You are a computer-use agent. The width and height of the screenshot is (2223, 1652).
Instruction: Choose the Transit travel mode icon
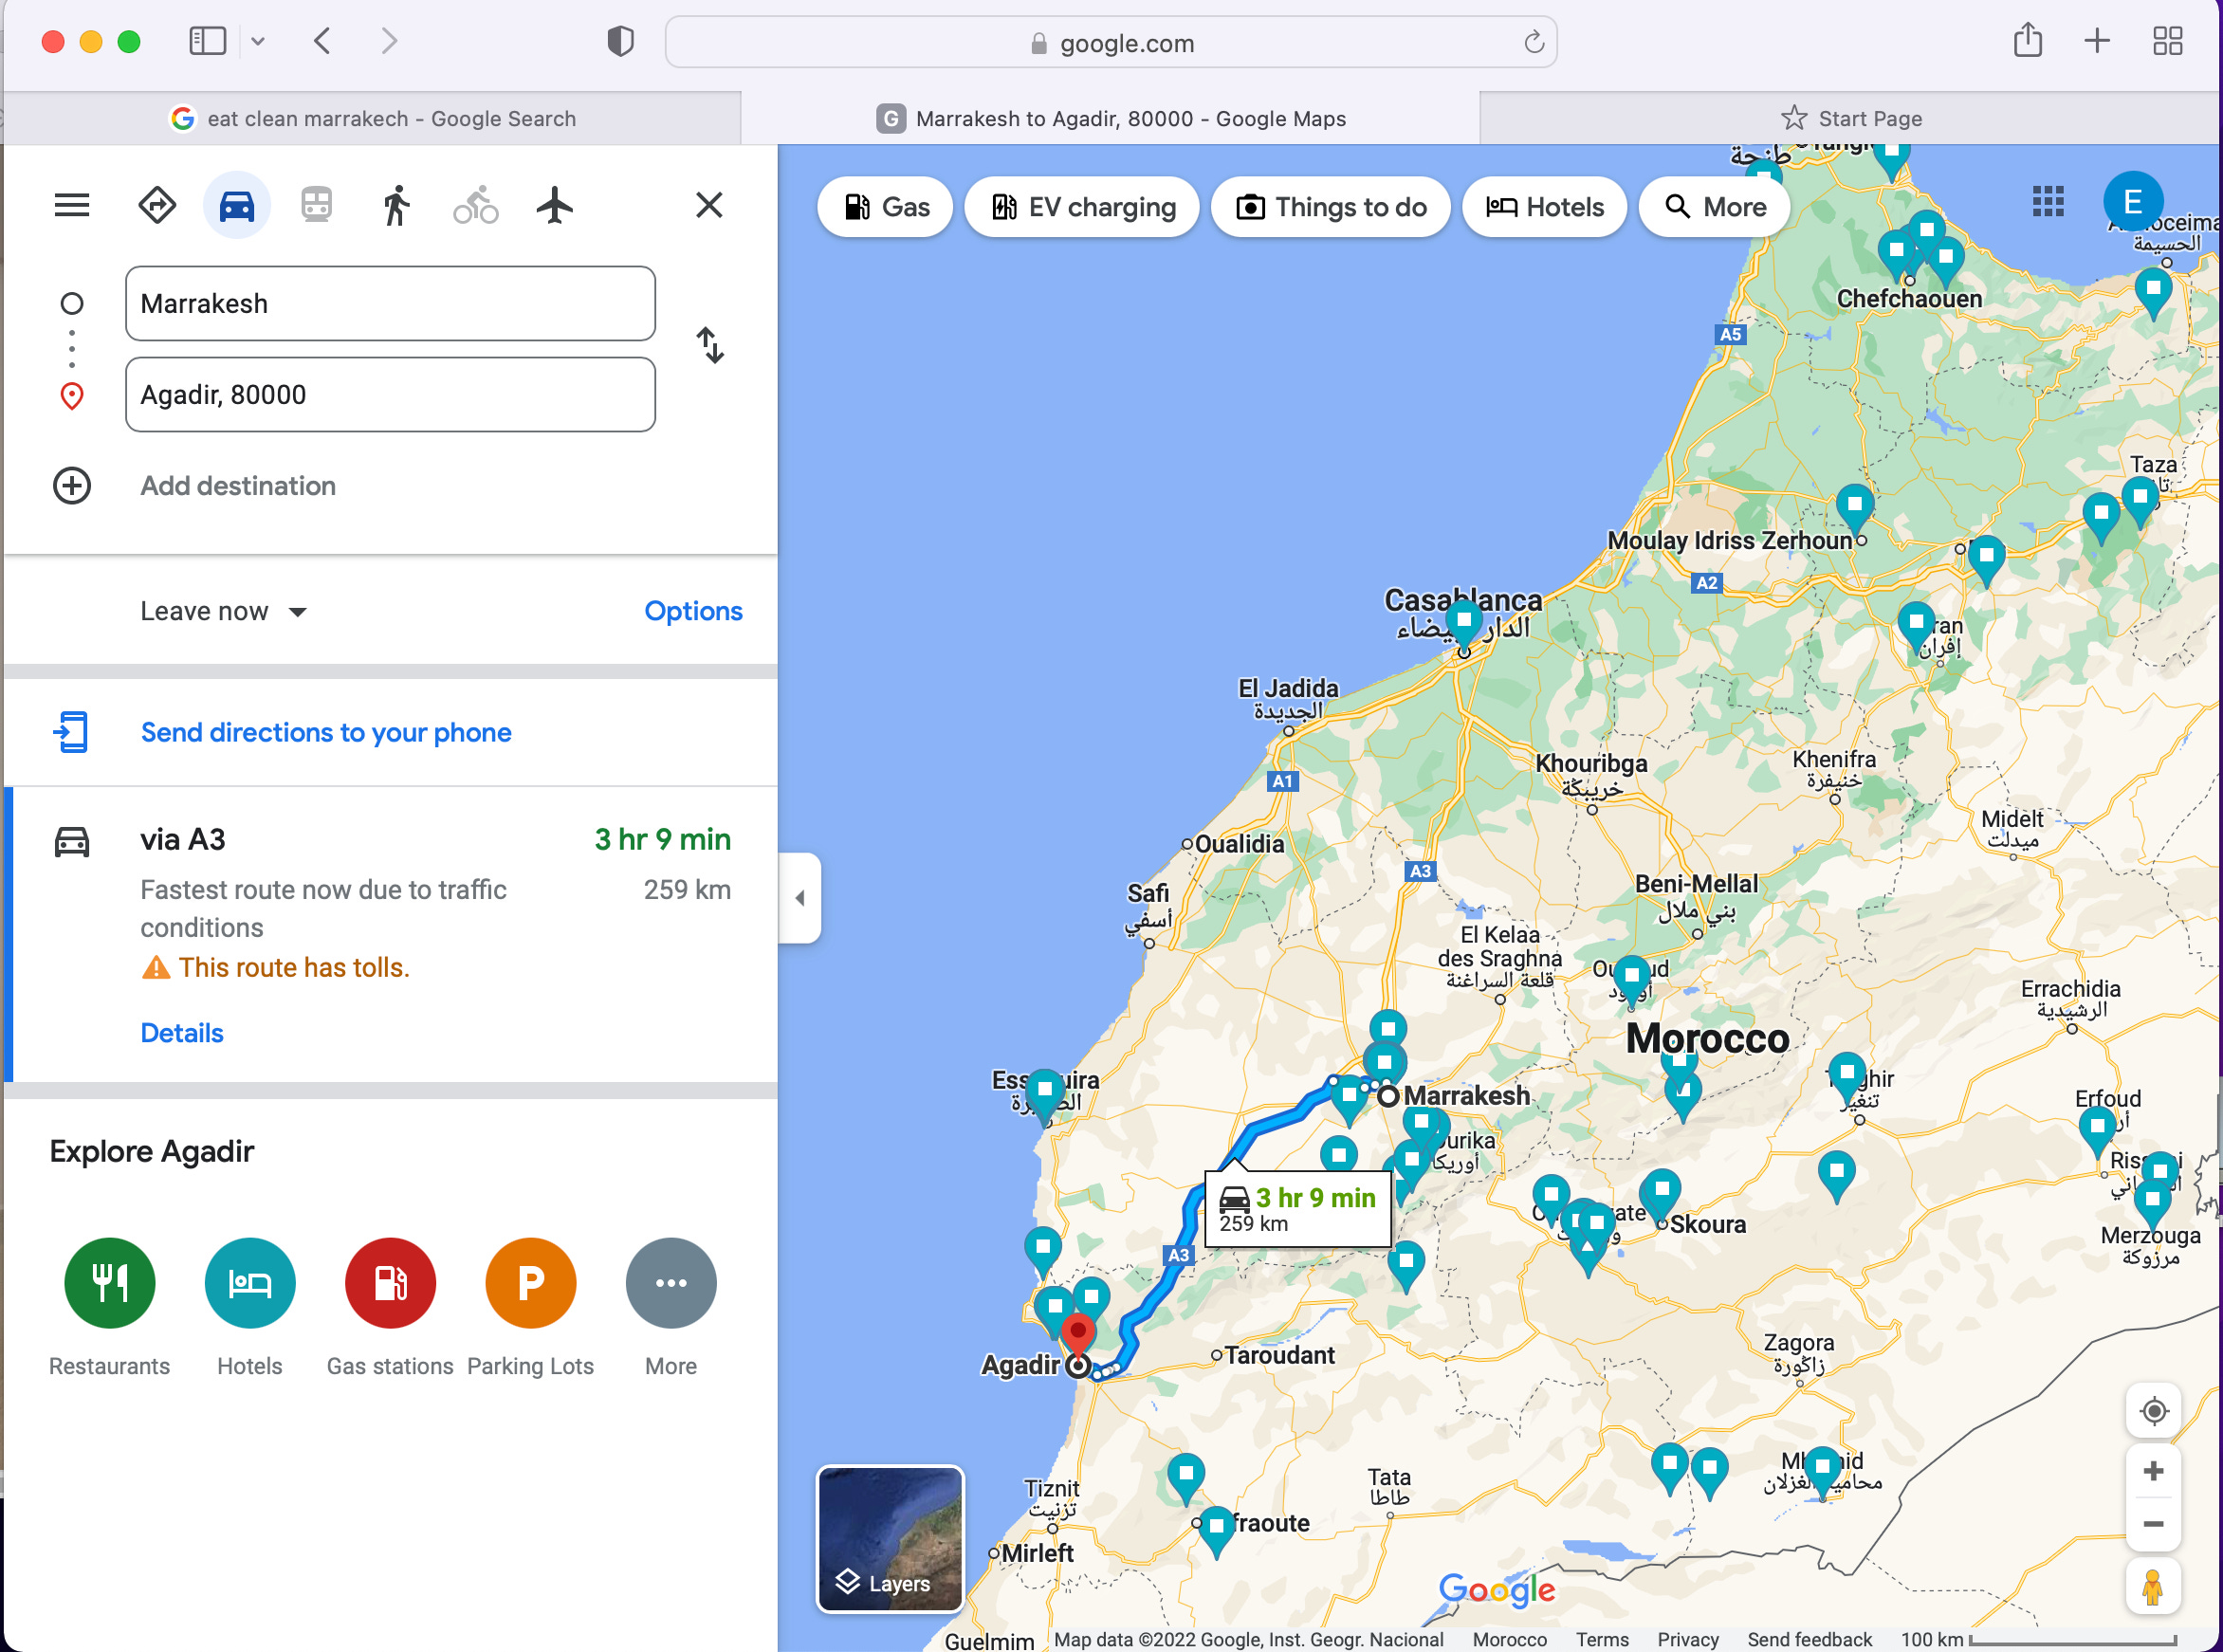pos(316,206)
